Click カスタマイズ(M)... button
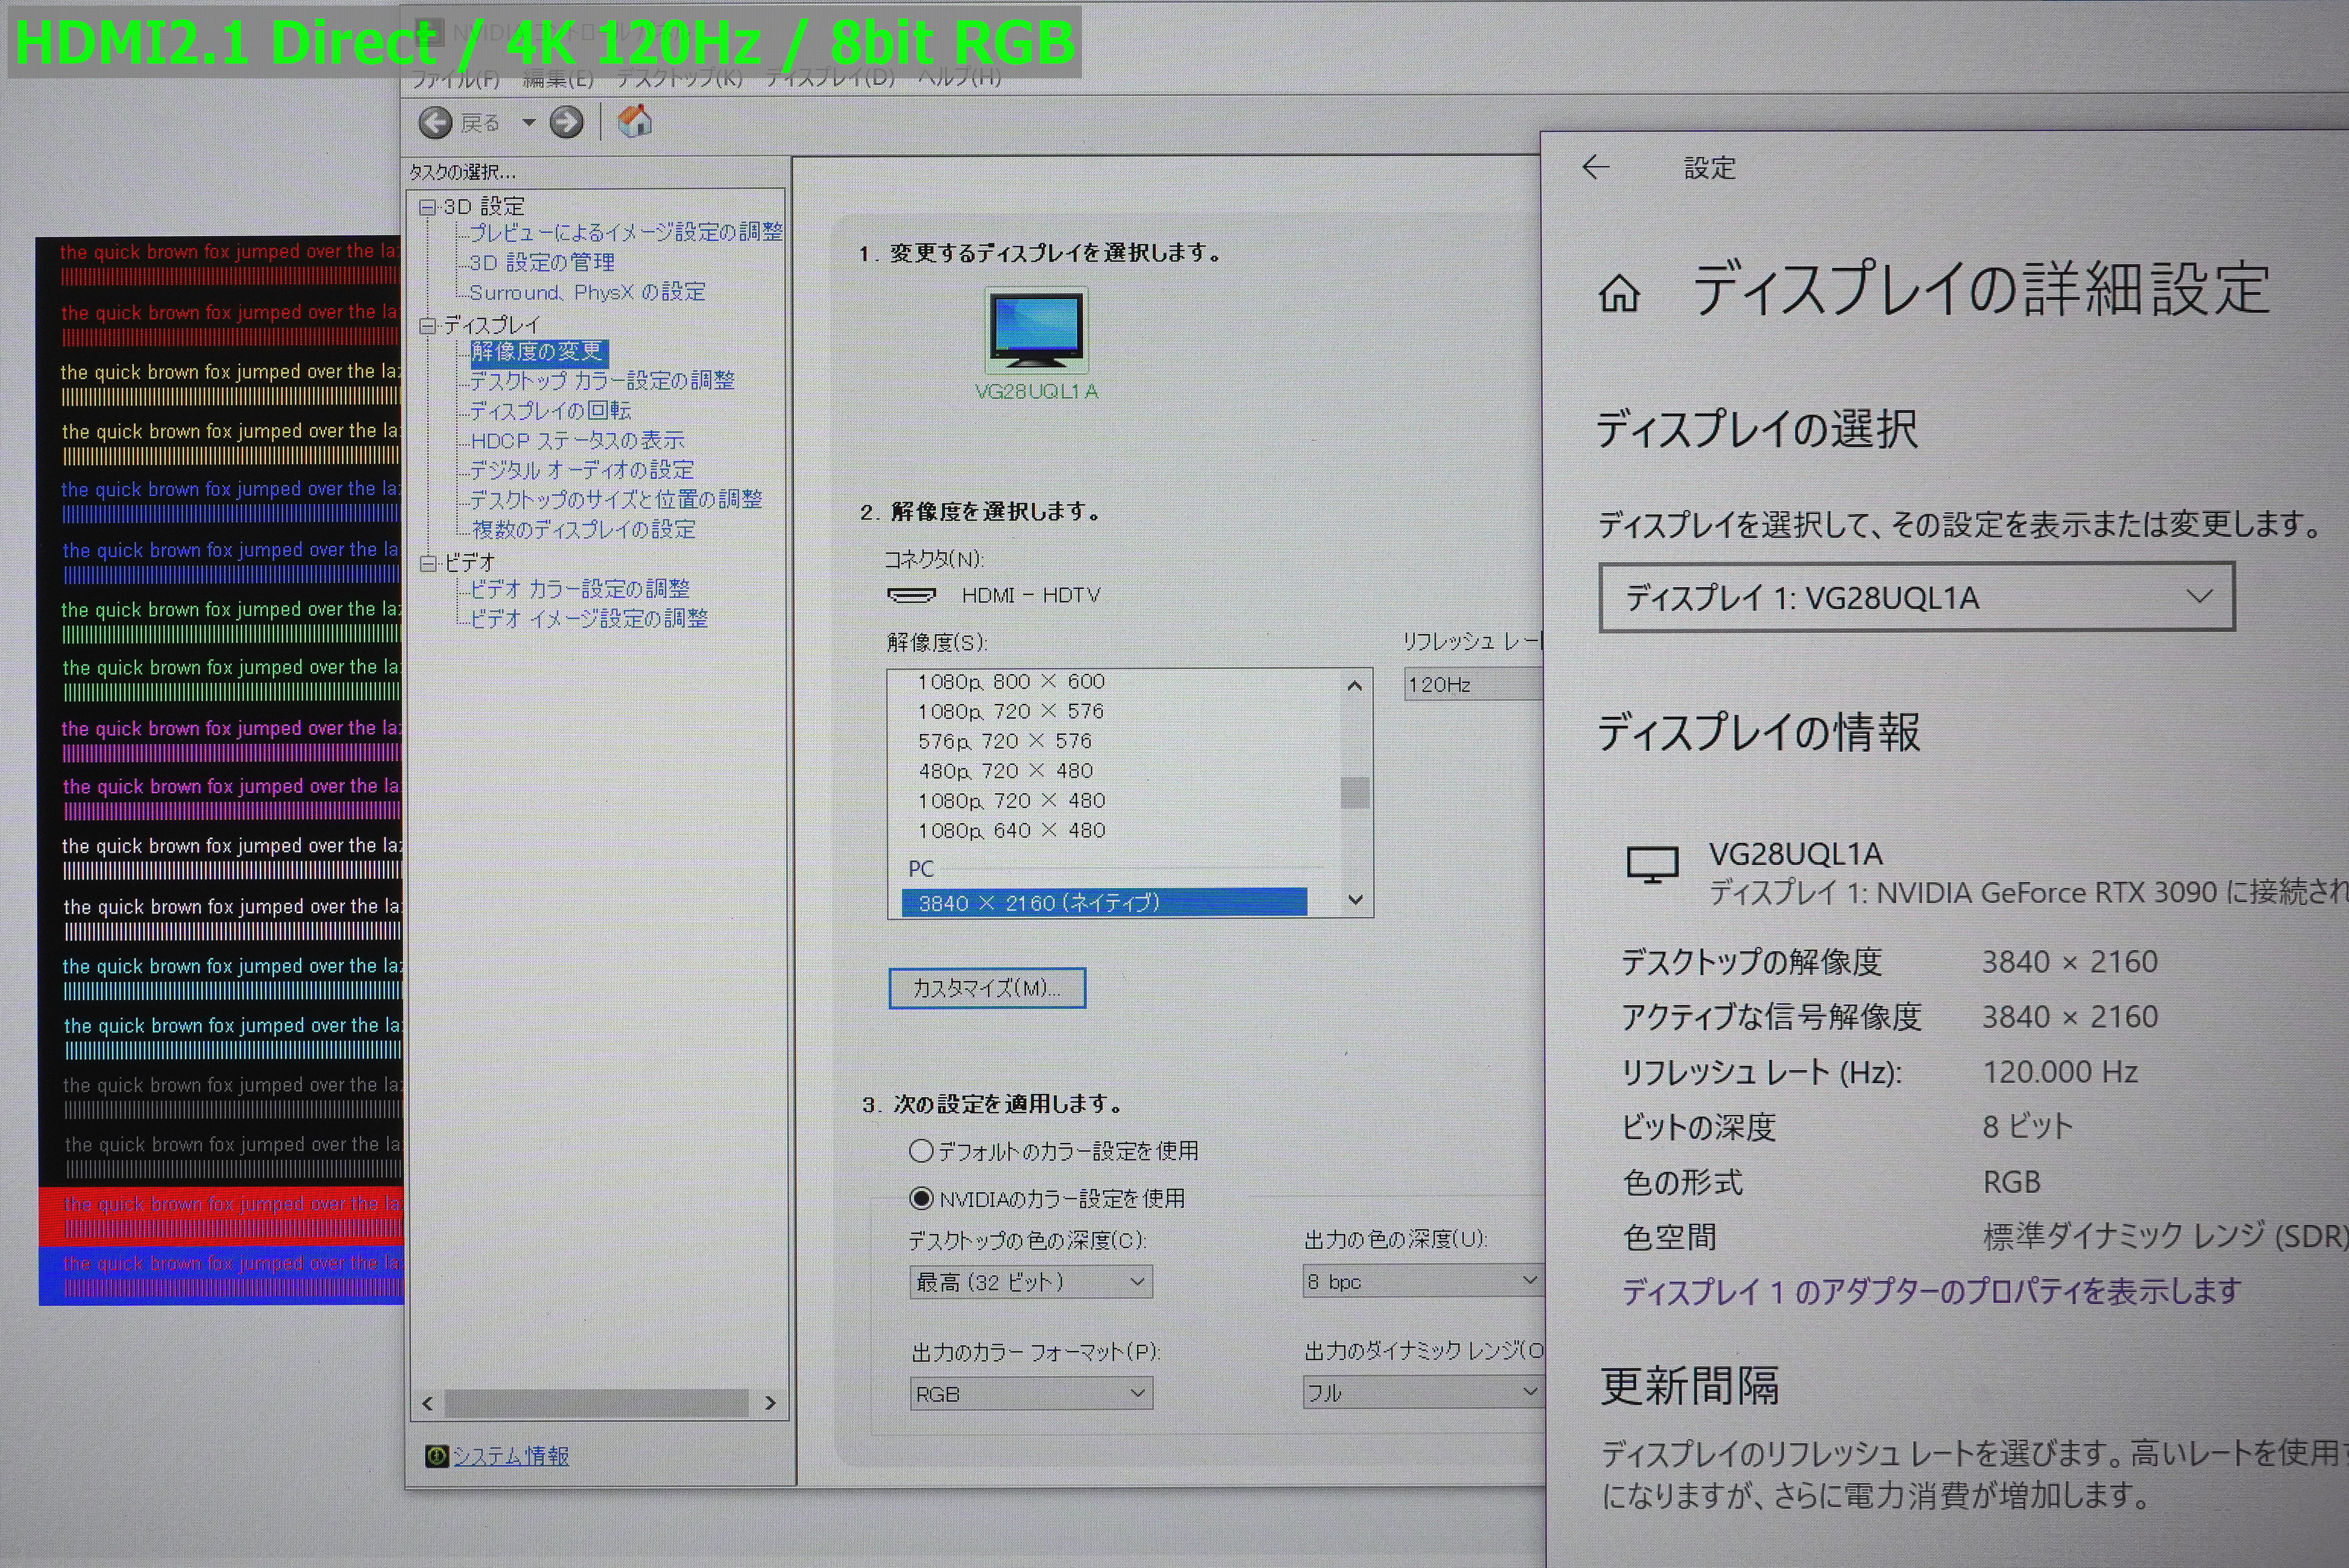This screenshot has width=2349, height=1568. click(x=987, y=988)
